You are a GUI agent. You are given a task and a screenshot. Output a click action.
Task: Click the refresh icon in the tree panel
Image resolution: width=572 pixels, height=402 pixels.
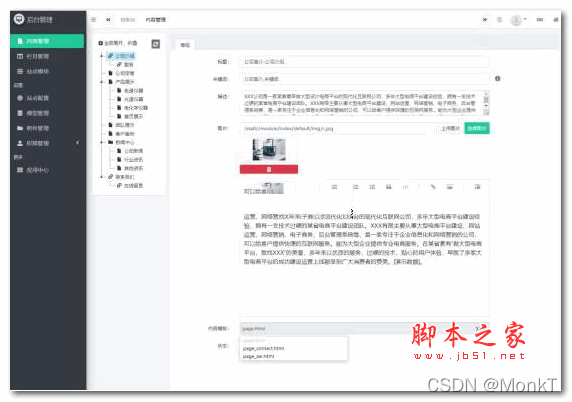pos(155,44)
